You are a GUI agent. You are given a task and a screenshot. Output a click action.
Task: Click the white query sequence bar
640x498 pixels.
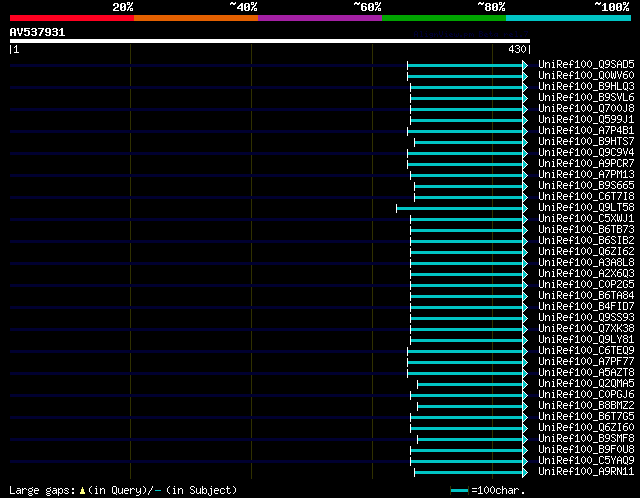270,41
